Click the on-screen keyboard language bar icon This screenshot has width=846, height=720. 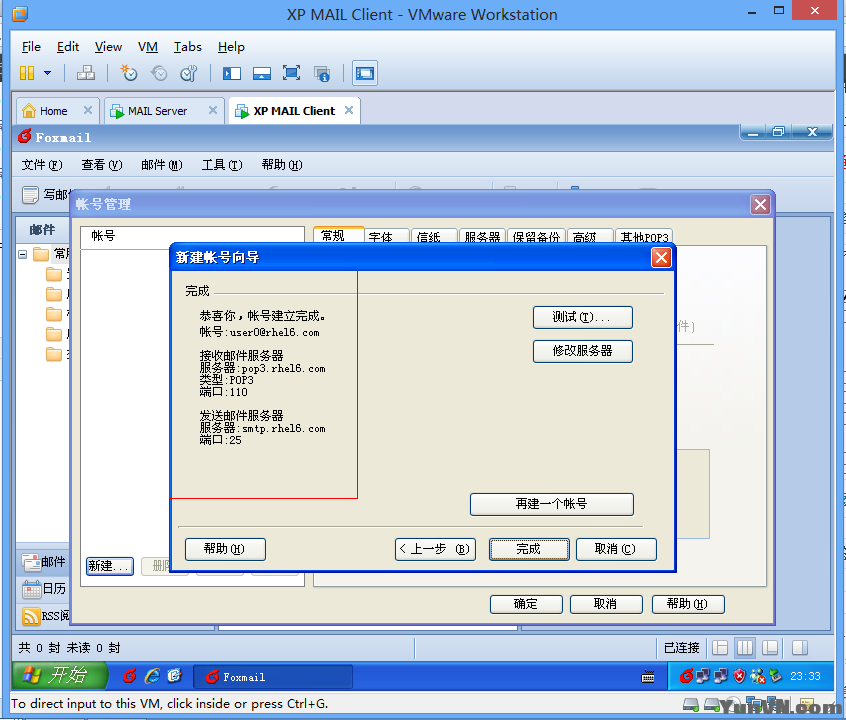(647, 677)
